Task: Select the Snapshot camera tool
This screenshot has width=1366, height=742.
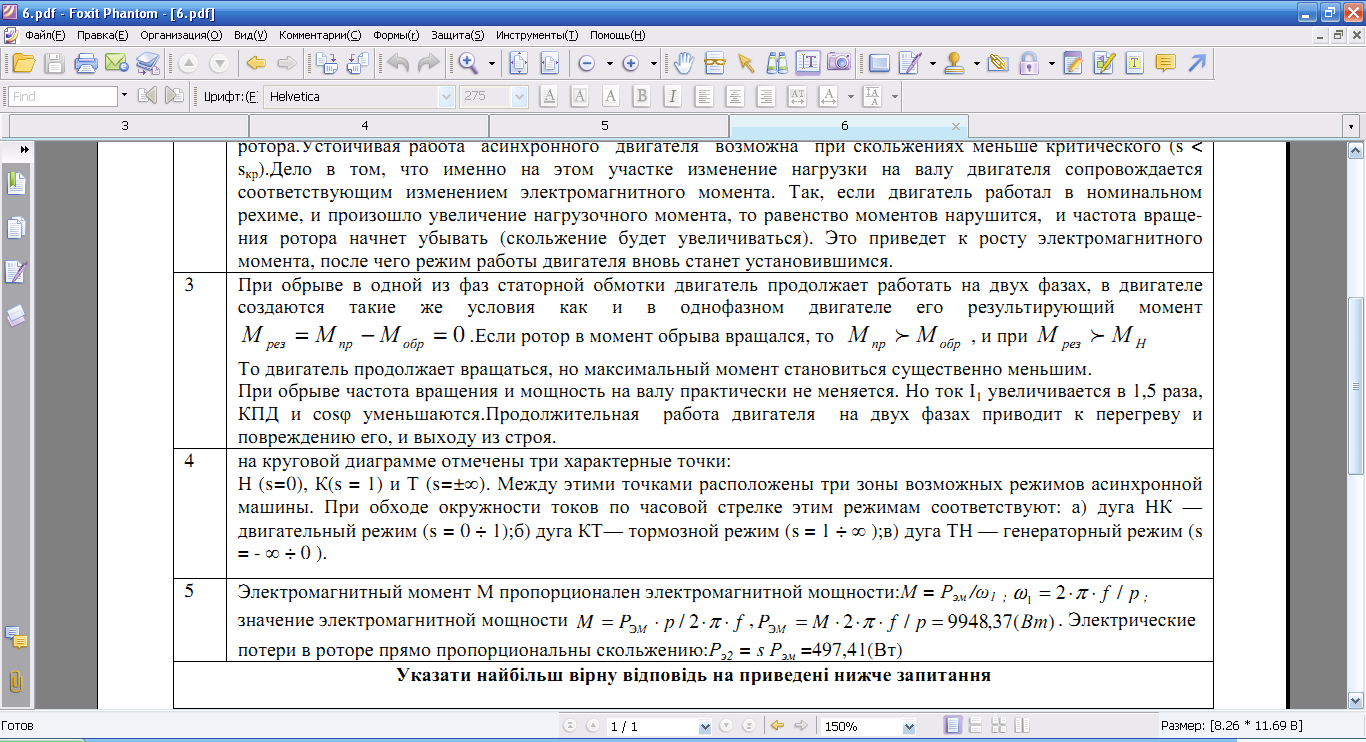Action: pyautogui.click(x=838, y=63)
